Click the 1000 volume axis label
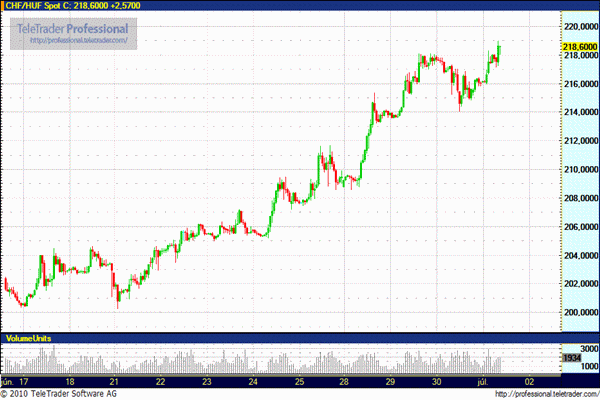This screenshot has height=400, width=600. (x=589, y=366)
